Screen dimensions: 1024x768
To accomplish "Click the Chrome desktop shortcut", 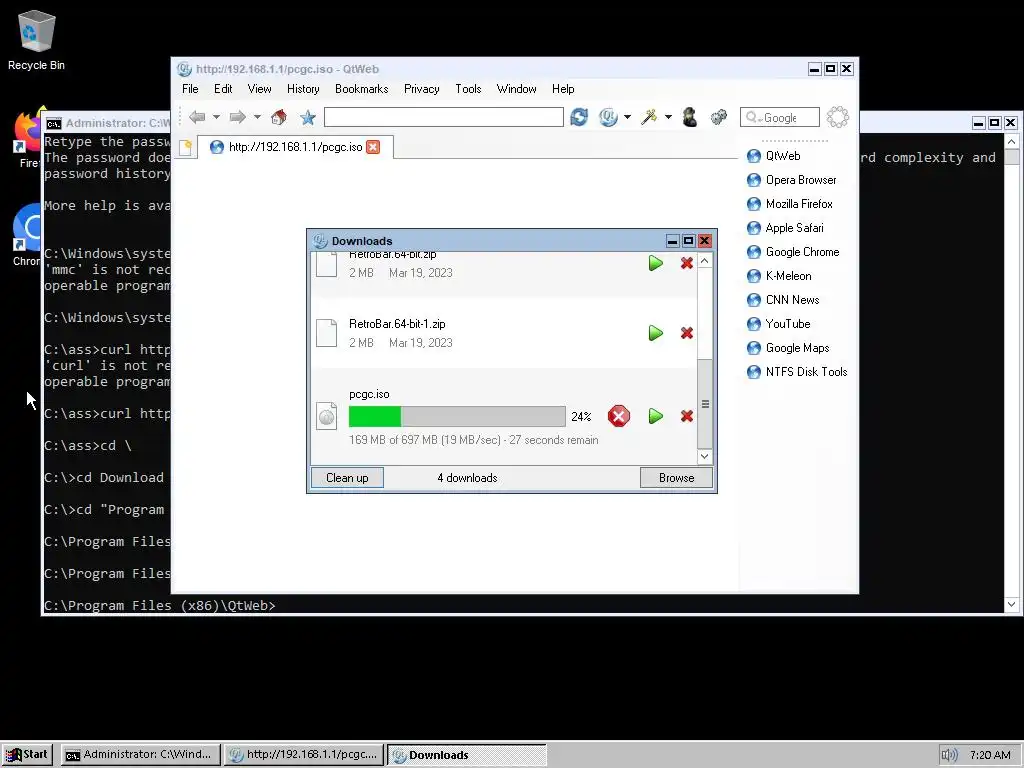I will point(27,235).
